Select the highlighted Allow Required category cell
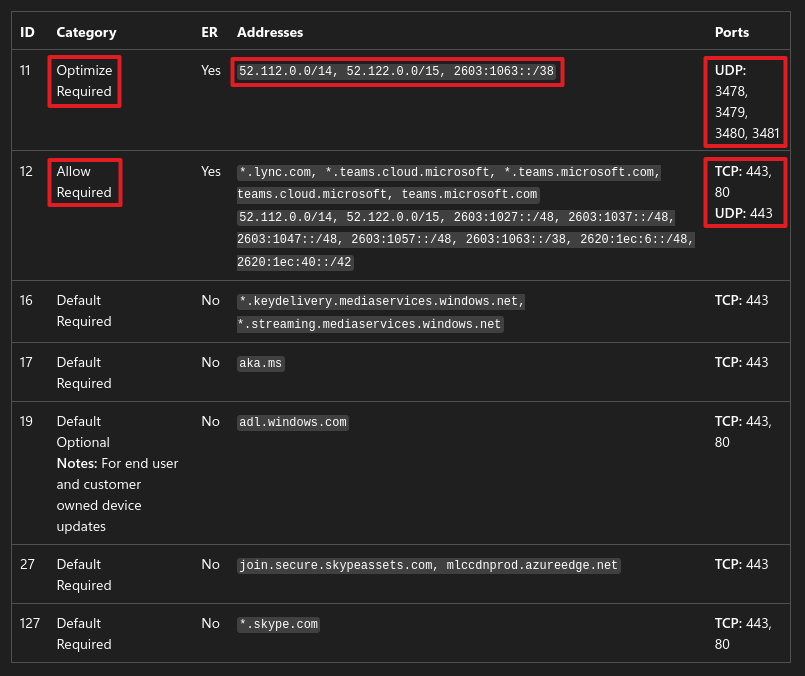805x676 pixels. coord(84,182)
